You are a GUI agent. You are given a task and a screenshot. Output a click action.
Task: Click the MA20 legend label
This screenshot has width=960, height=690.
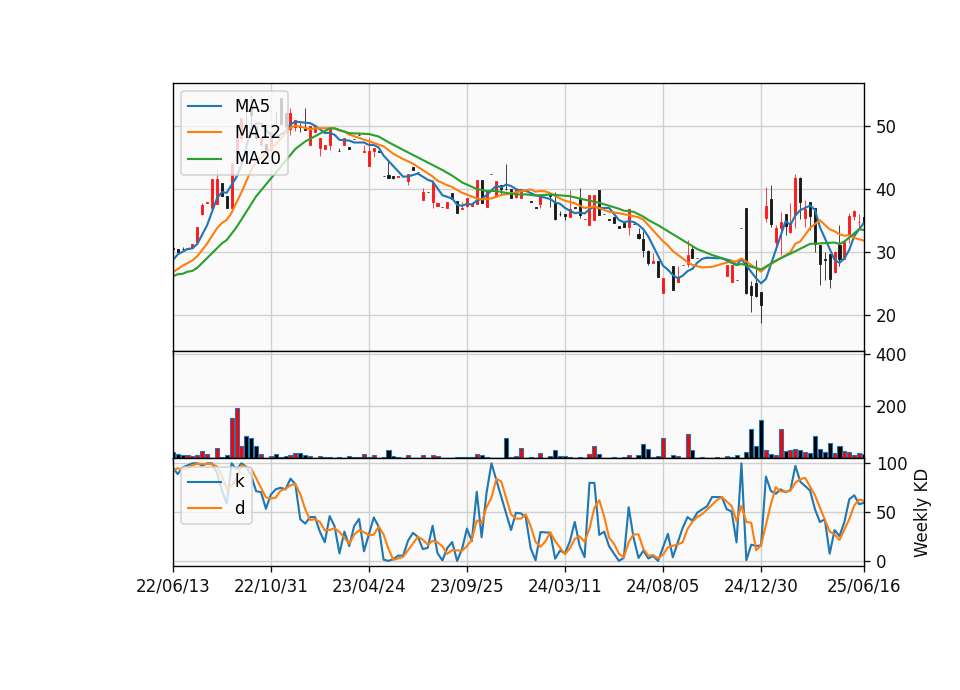point(257,158)
